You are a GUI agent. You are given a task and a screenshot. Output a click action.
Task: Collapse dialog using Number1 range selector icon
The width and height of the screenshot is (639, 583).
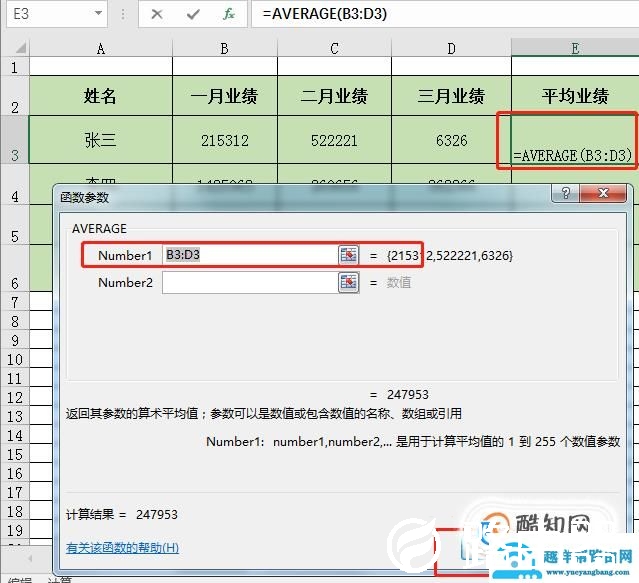(x=348, y=255)
